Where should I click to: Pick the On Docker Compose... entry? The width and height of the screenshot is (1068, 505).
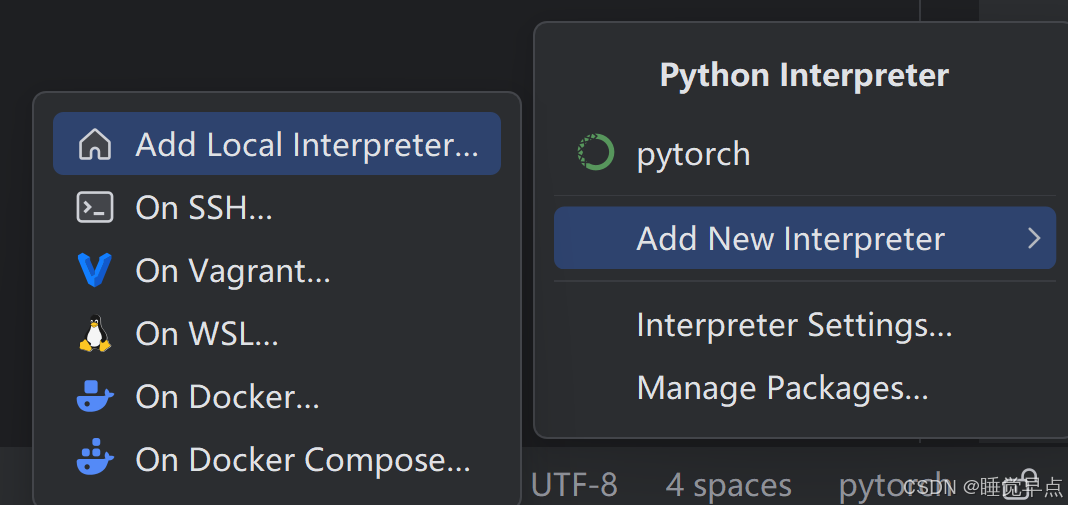click(x=303, y=460)
